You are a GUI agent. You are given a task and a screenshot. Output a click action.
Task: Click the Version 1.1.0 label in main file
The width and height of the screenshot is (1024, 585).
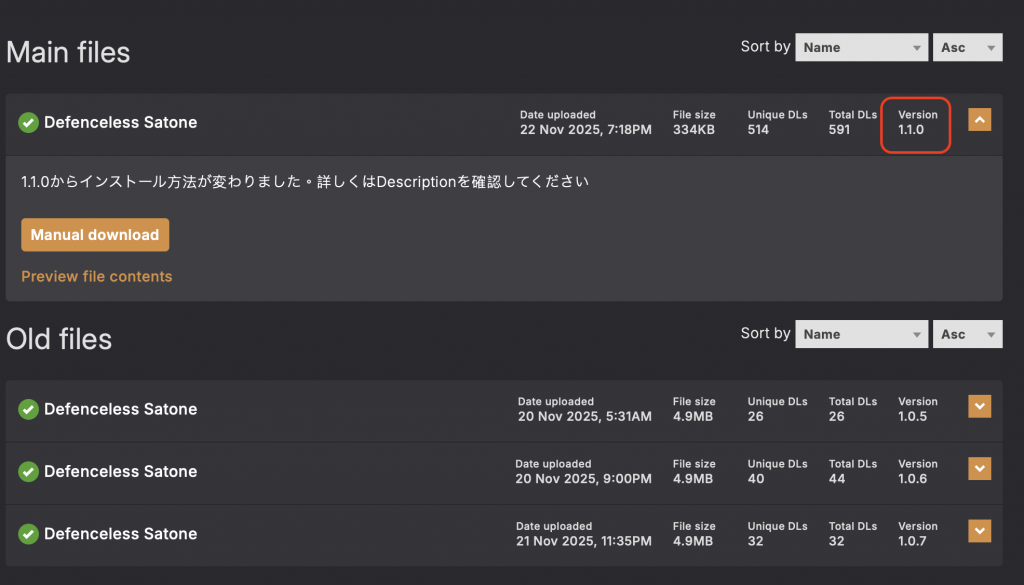[918, 122]
